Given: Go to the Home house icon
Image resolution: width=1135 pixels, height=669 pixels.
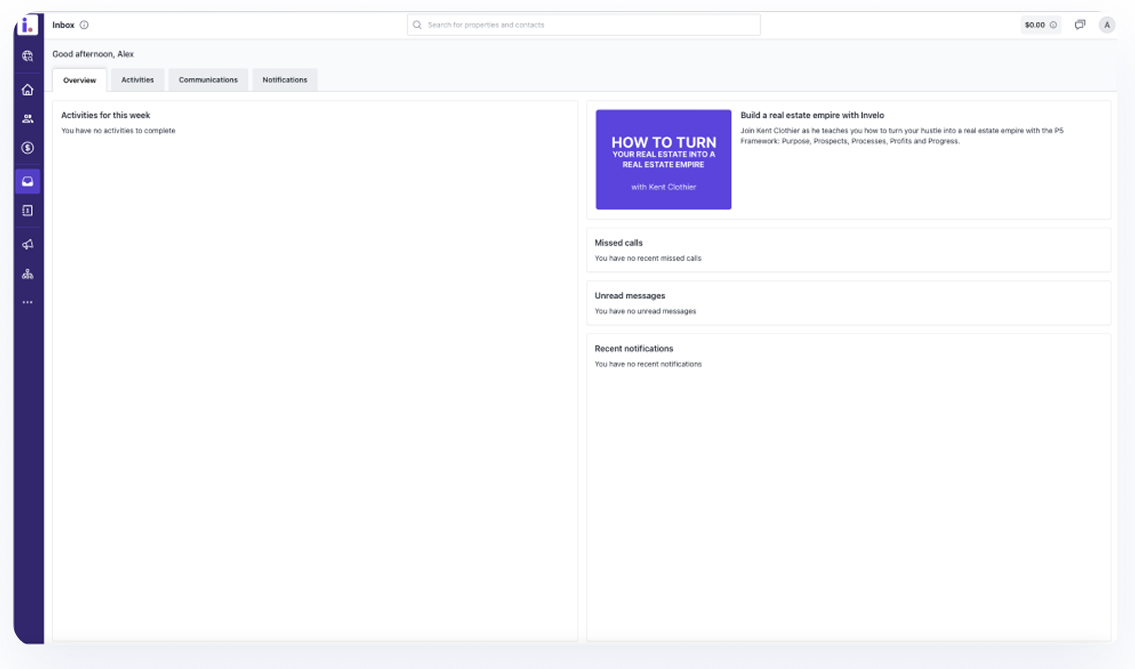Looking at the screenshot, I should tap(28, 90).
